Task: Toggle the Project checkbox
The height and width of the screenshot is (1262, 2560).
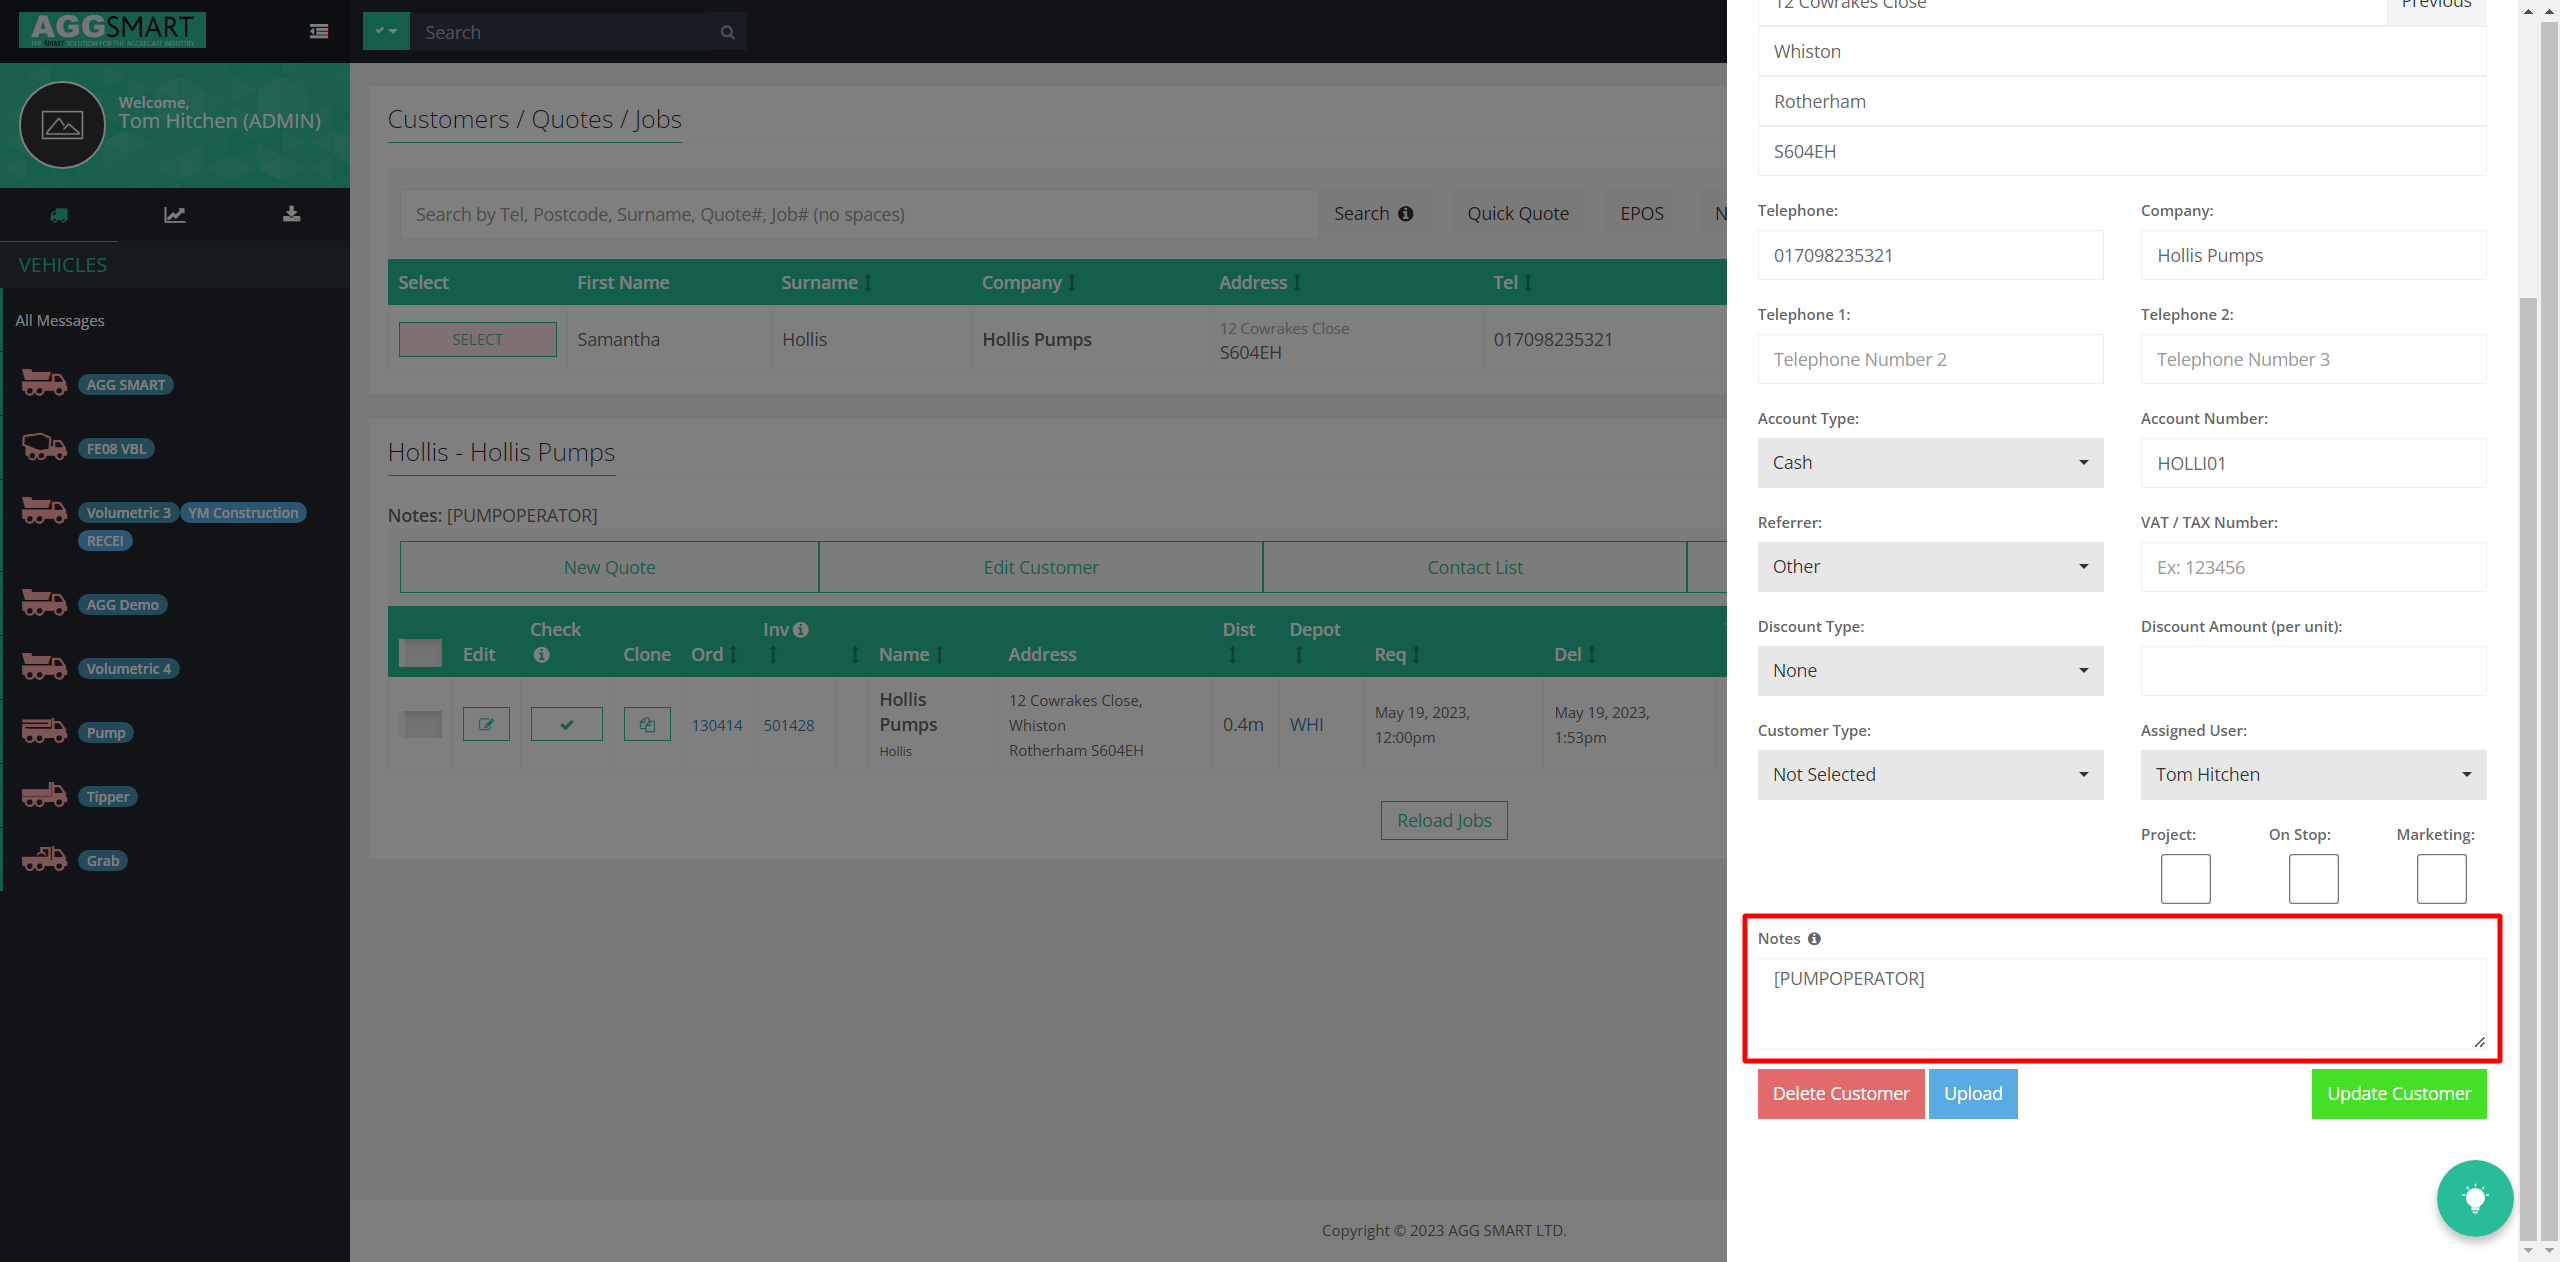Action: (2185, 879)
